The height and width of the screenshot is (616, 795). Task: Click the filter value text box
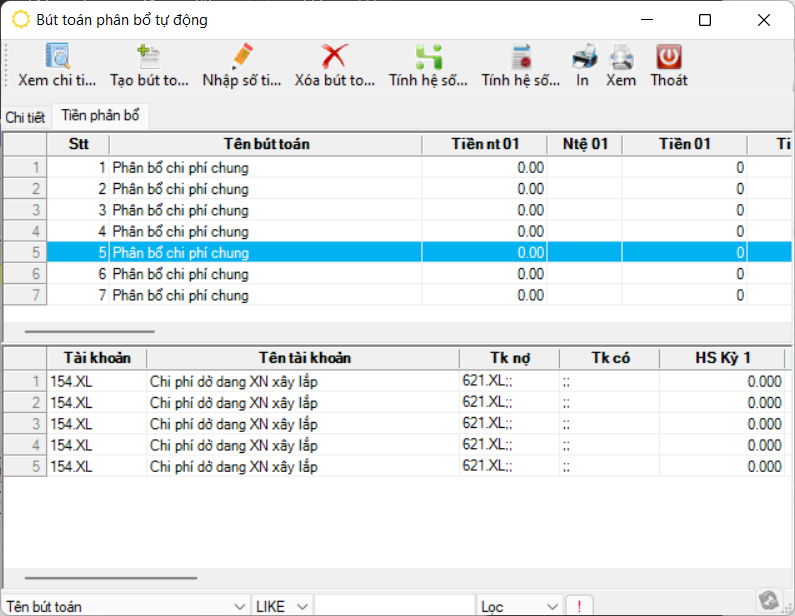point(394,607)
